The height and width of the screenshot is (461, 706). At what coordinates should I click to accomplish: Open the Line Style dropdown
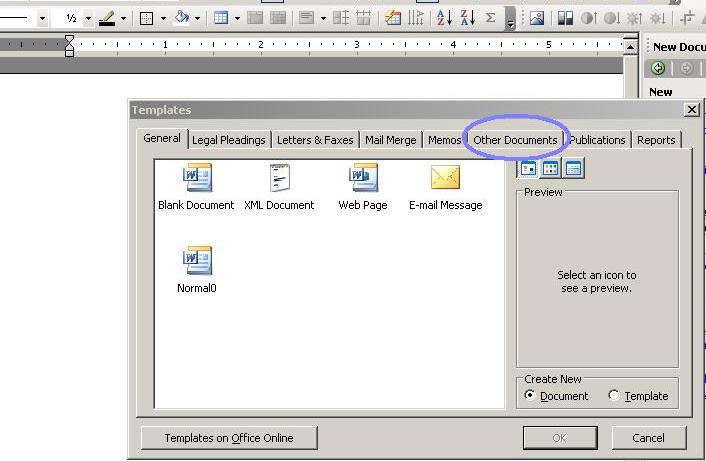pyautogui.click(x=42, y=19)
